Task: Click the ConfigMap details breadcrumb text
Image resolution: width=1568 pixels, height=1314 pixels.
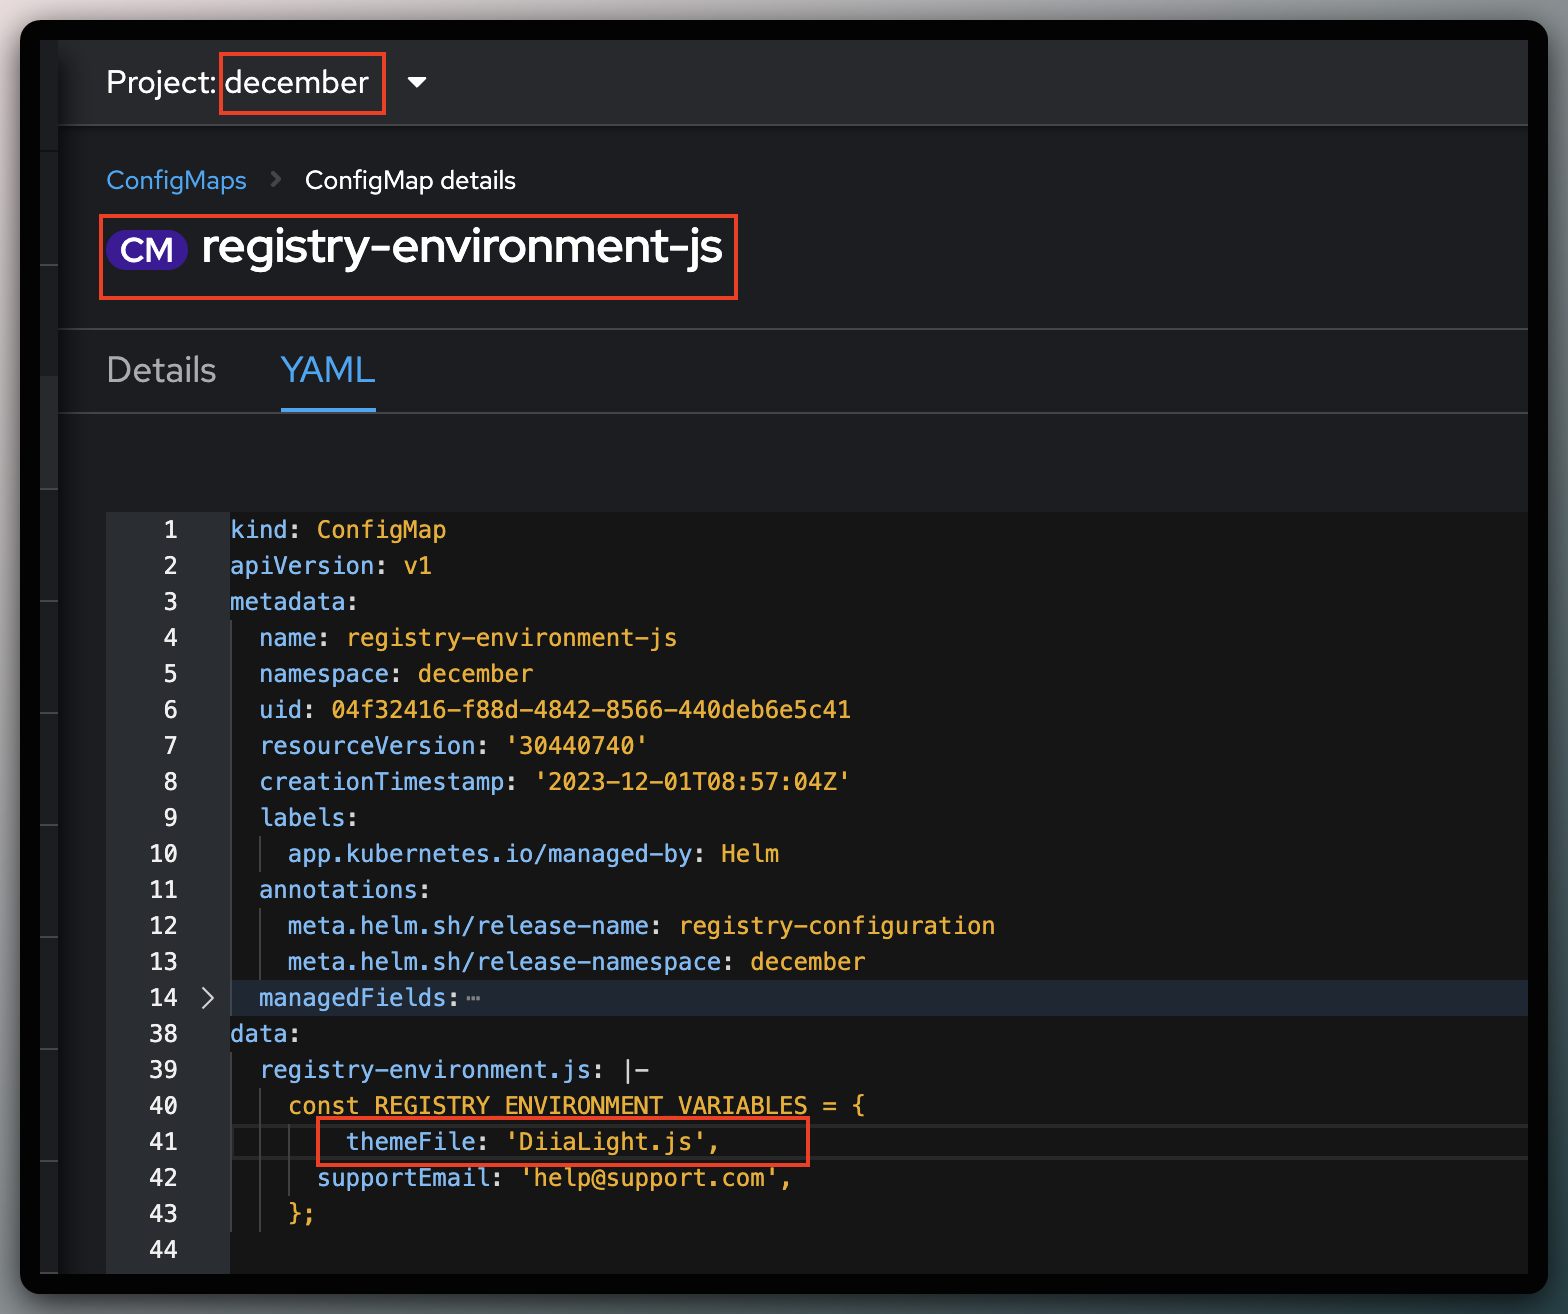Action: point(410,180)
